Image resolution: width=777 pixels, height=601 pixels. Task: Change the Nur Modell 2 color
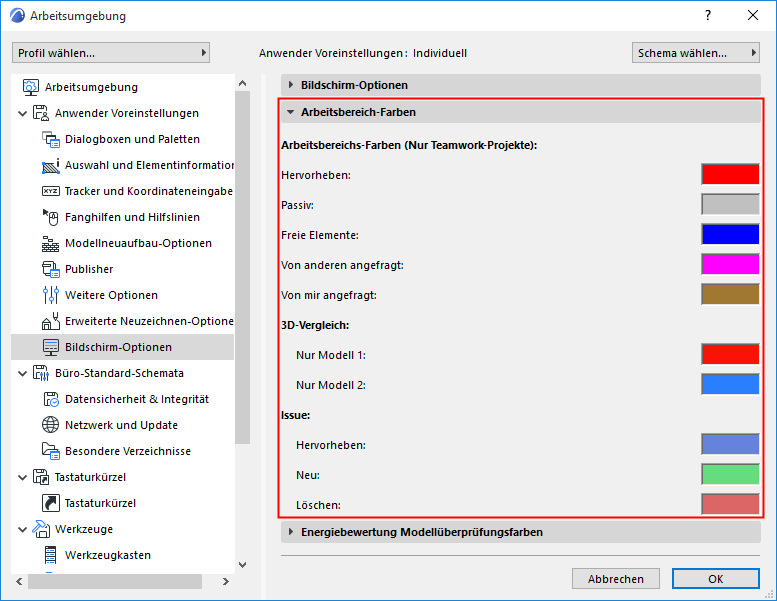730,384
